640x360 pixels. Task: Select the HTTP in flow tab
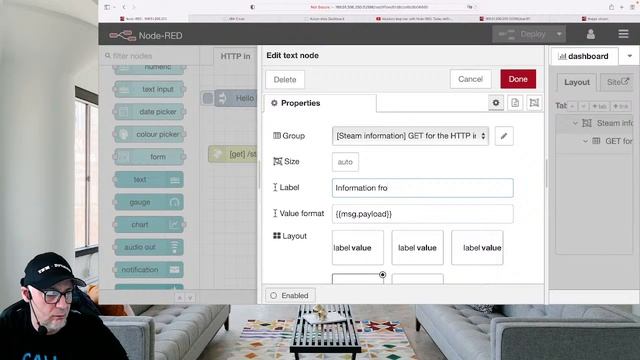[235, 56]
